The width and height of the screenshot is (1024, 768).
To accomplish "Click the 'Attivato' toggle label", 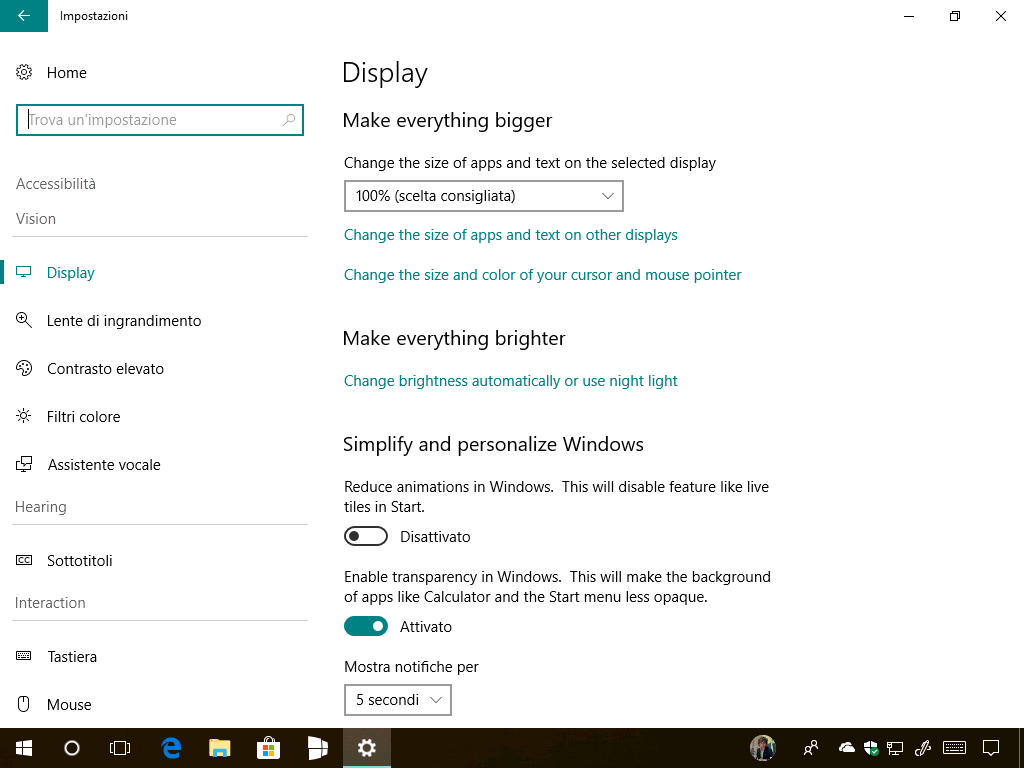I will 426,627.
